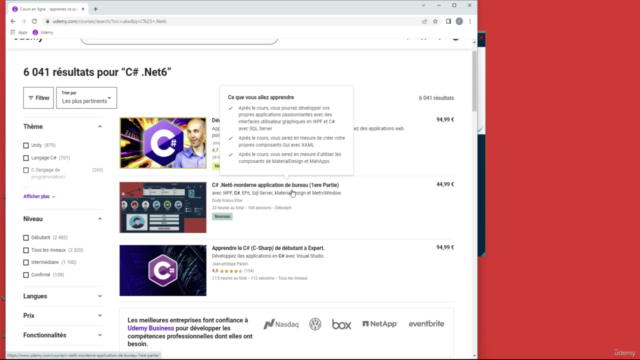Screen dimensions: 640x360
Task: Click the 94,99 € price of first course
Action: 445,120
